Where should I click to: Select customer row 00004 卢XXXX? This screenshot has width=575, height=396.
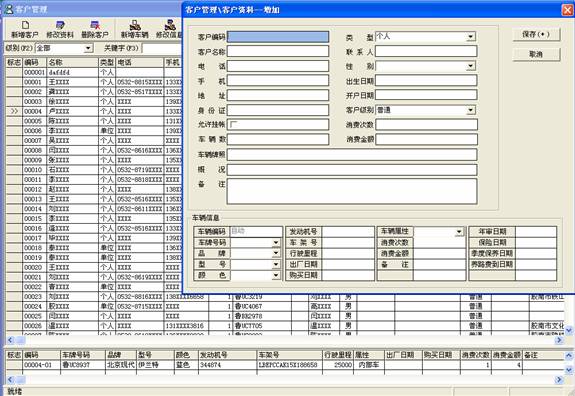pos(94,111)
